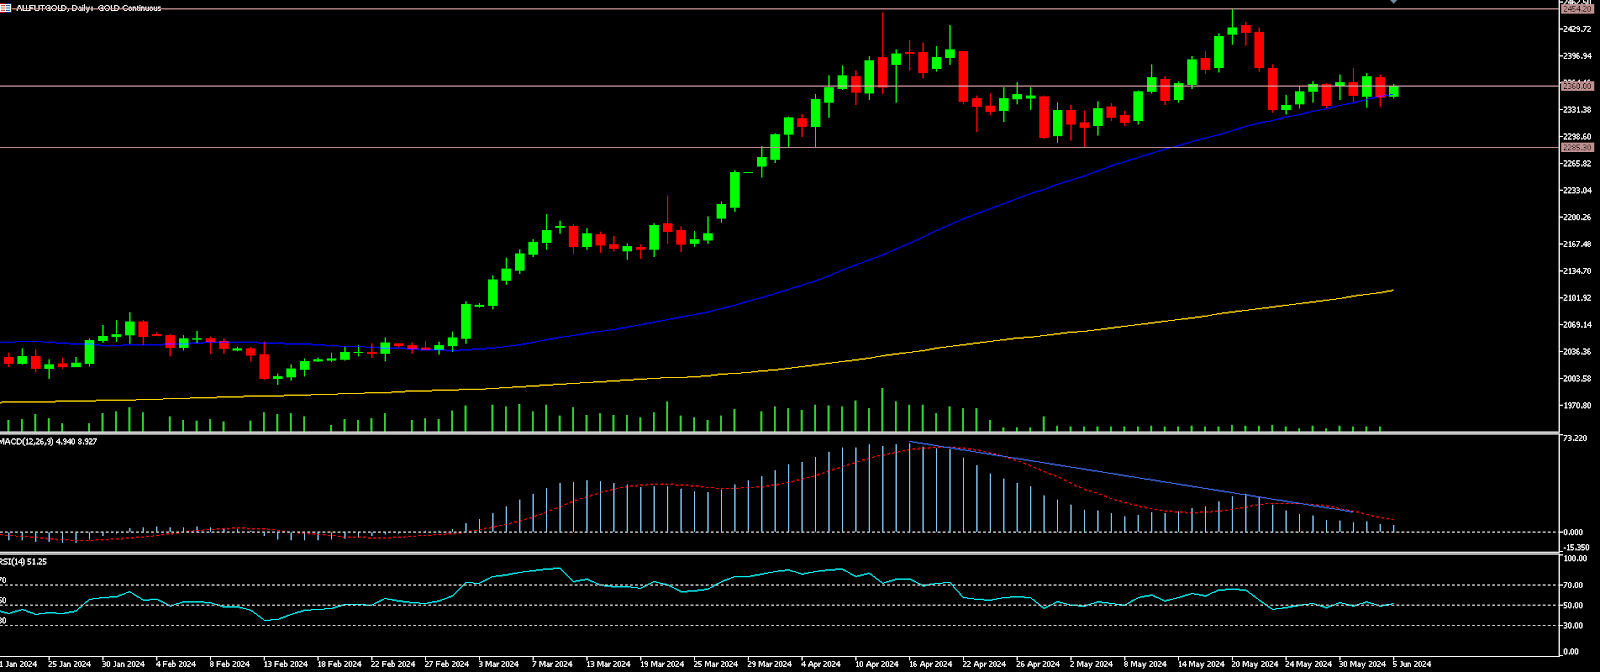
Task: Click the 14 May 2024 date label
Action: (x=1200, y=664)
